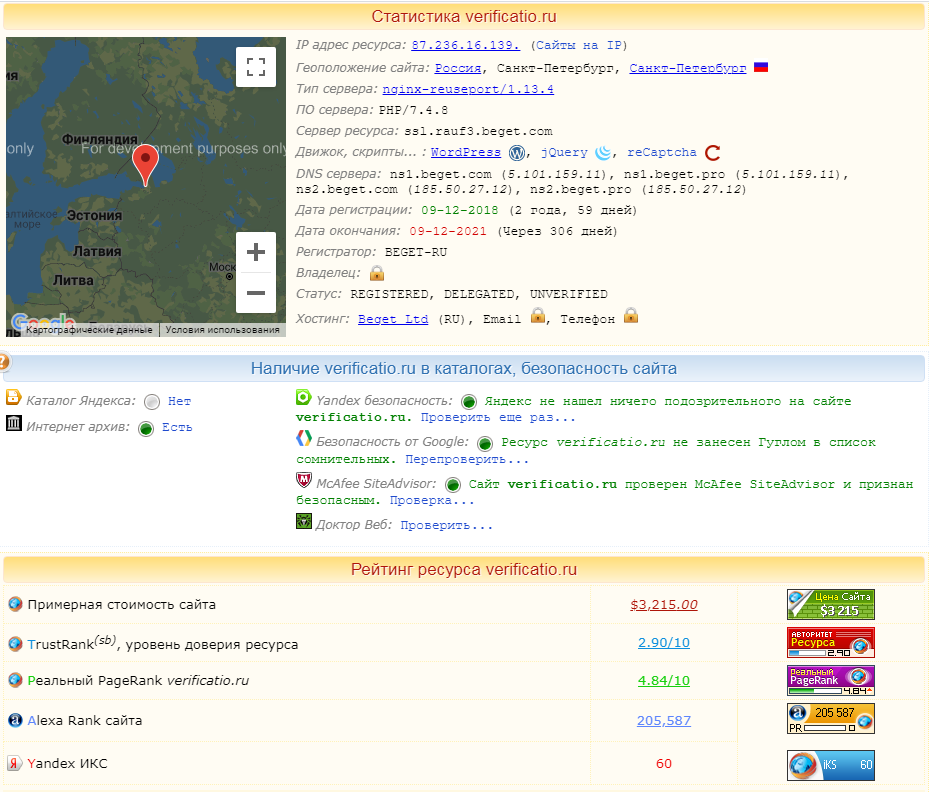The height and width of the screenshot is (792, 929).
Task: Click Нет next to Каталог Яндекса
Action: click(180, 401)
